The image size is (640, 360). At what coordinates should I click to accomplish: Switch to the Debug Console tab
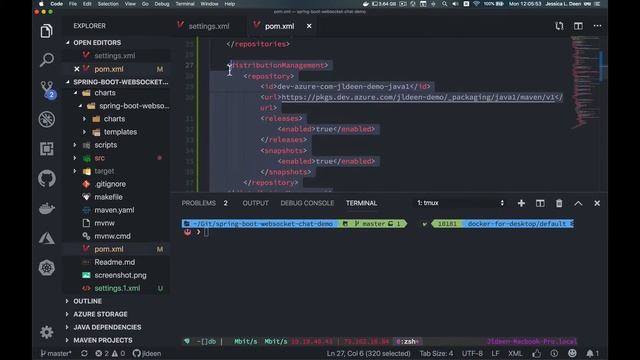[307, 203]
